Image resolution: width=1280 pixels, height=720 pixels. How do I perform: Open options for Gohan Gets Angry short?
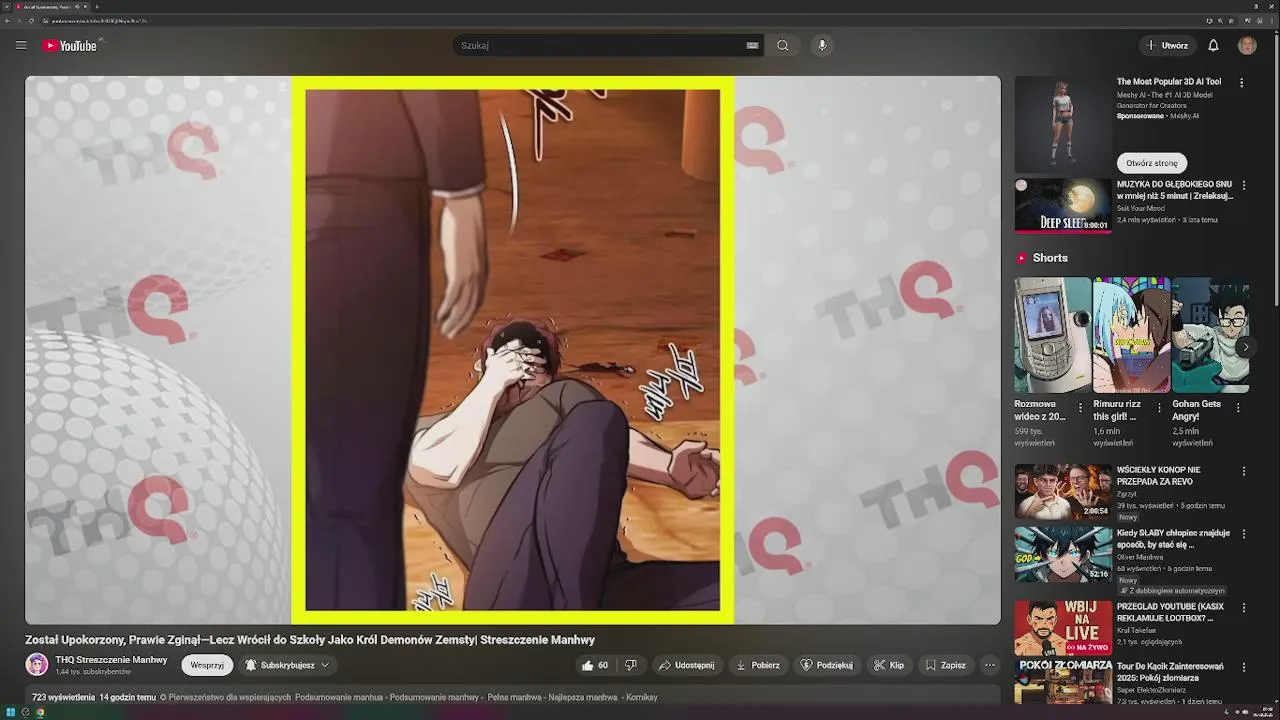(1238, 407)
